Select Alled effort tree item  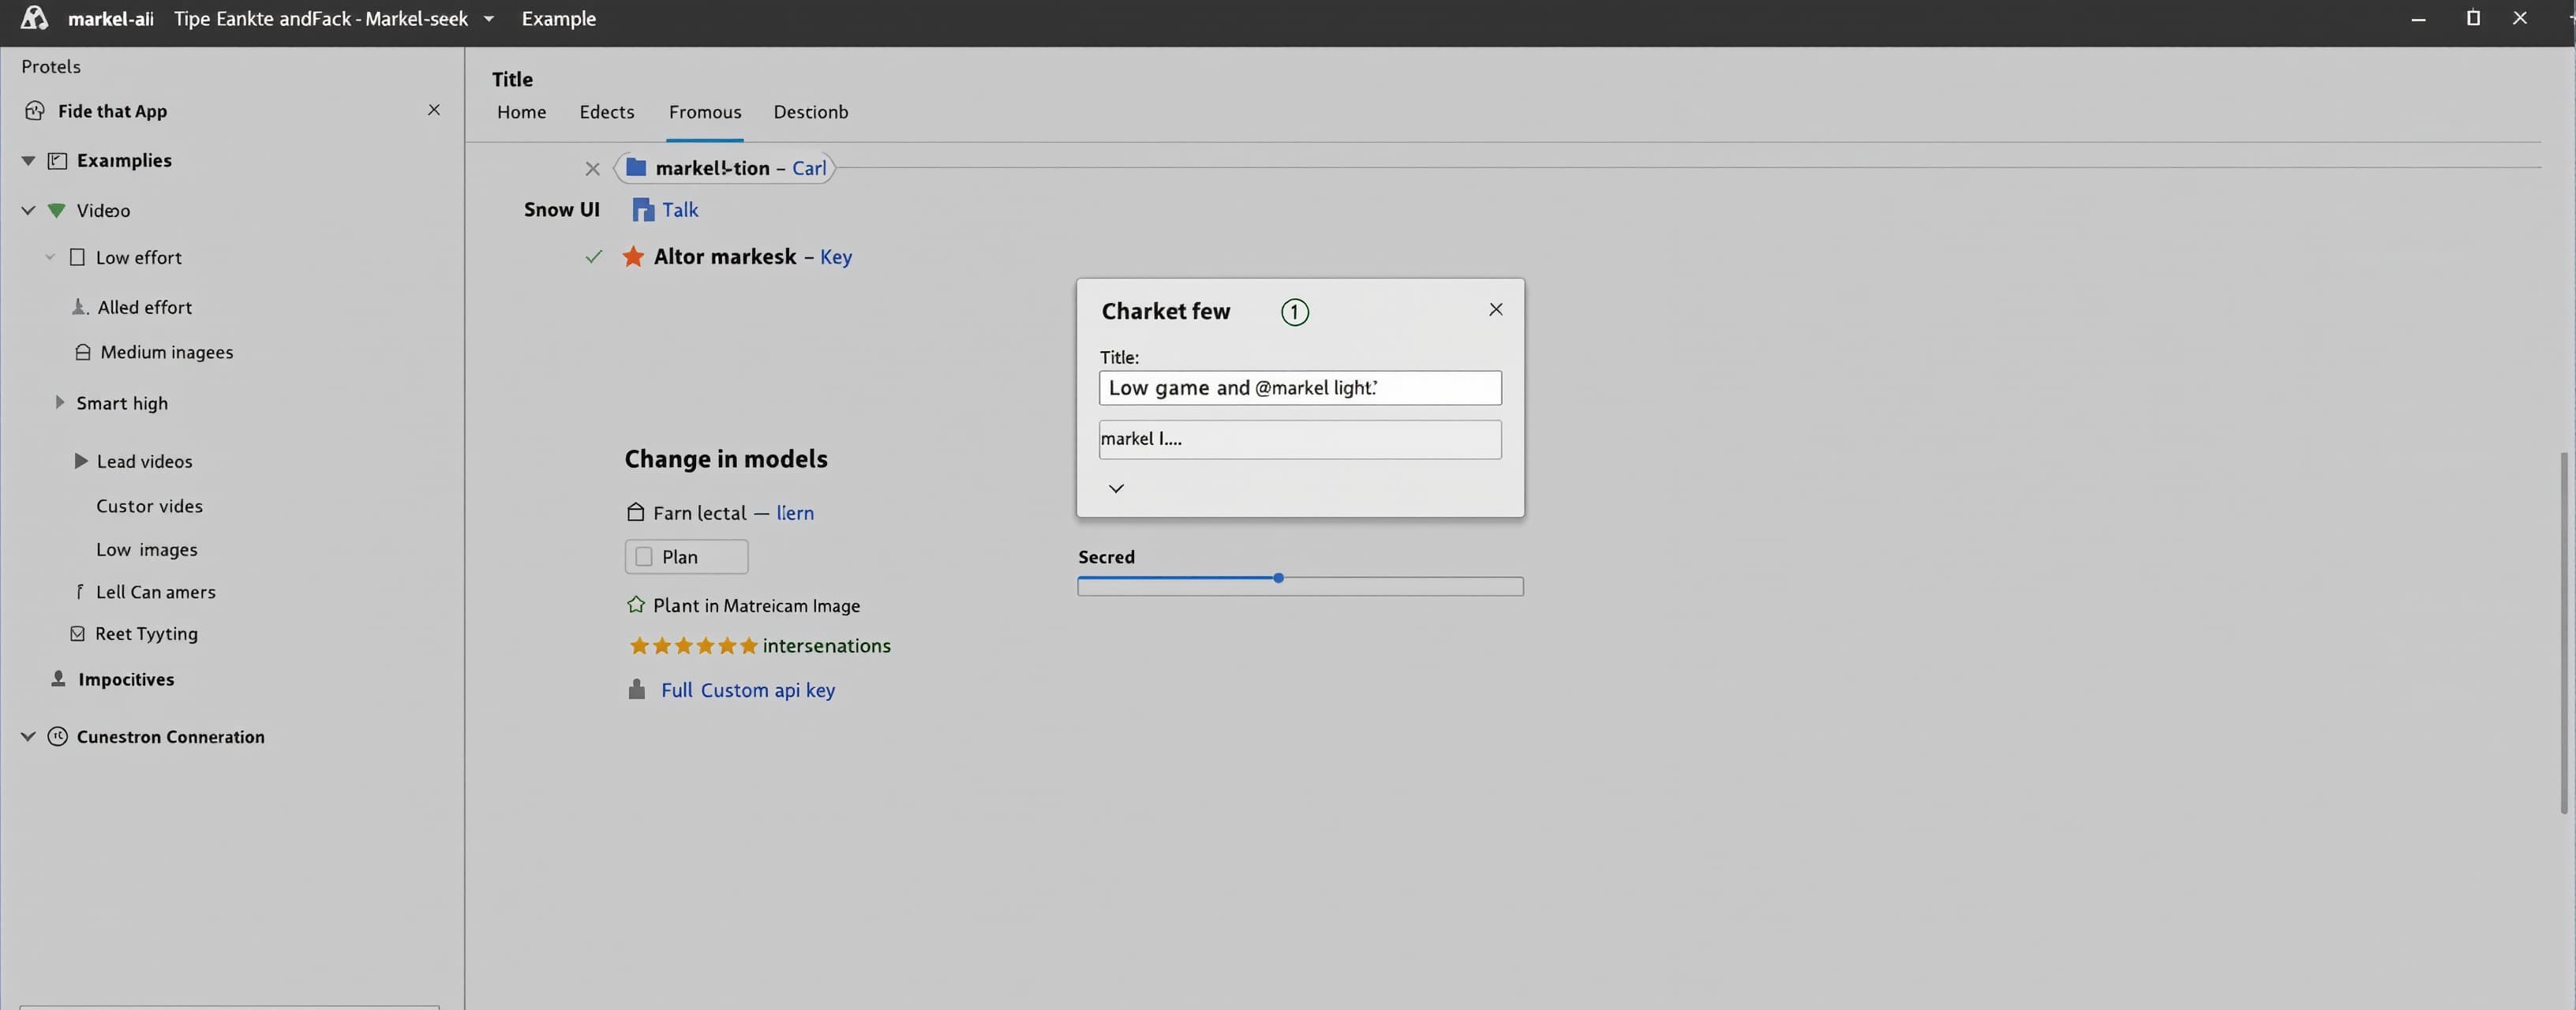point(145,307)
